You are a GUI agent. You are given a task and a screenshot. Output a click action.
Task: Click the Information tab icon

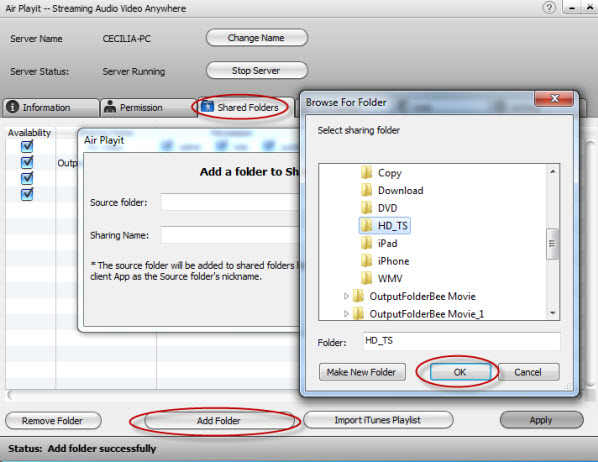[x=12, y=107]
